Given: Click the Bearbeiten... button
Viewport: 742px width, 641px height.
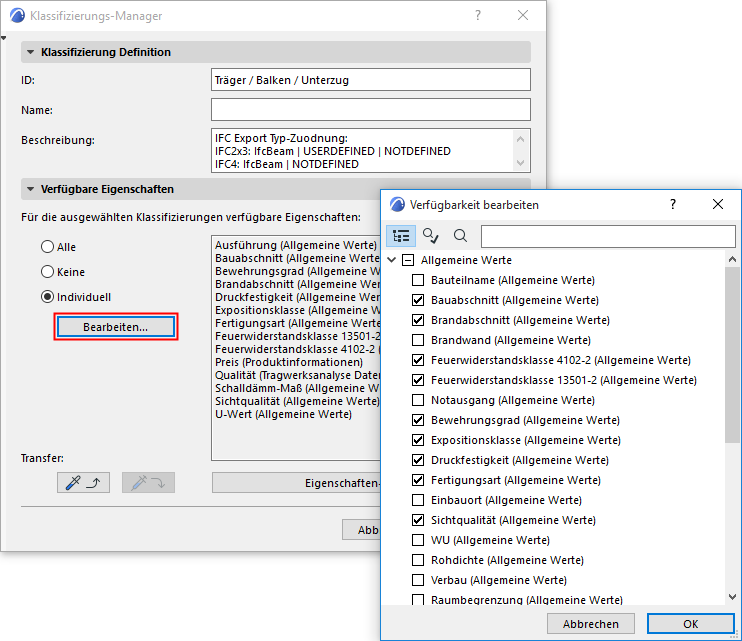Looking at the screenshot, I should point(116,326).
